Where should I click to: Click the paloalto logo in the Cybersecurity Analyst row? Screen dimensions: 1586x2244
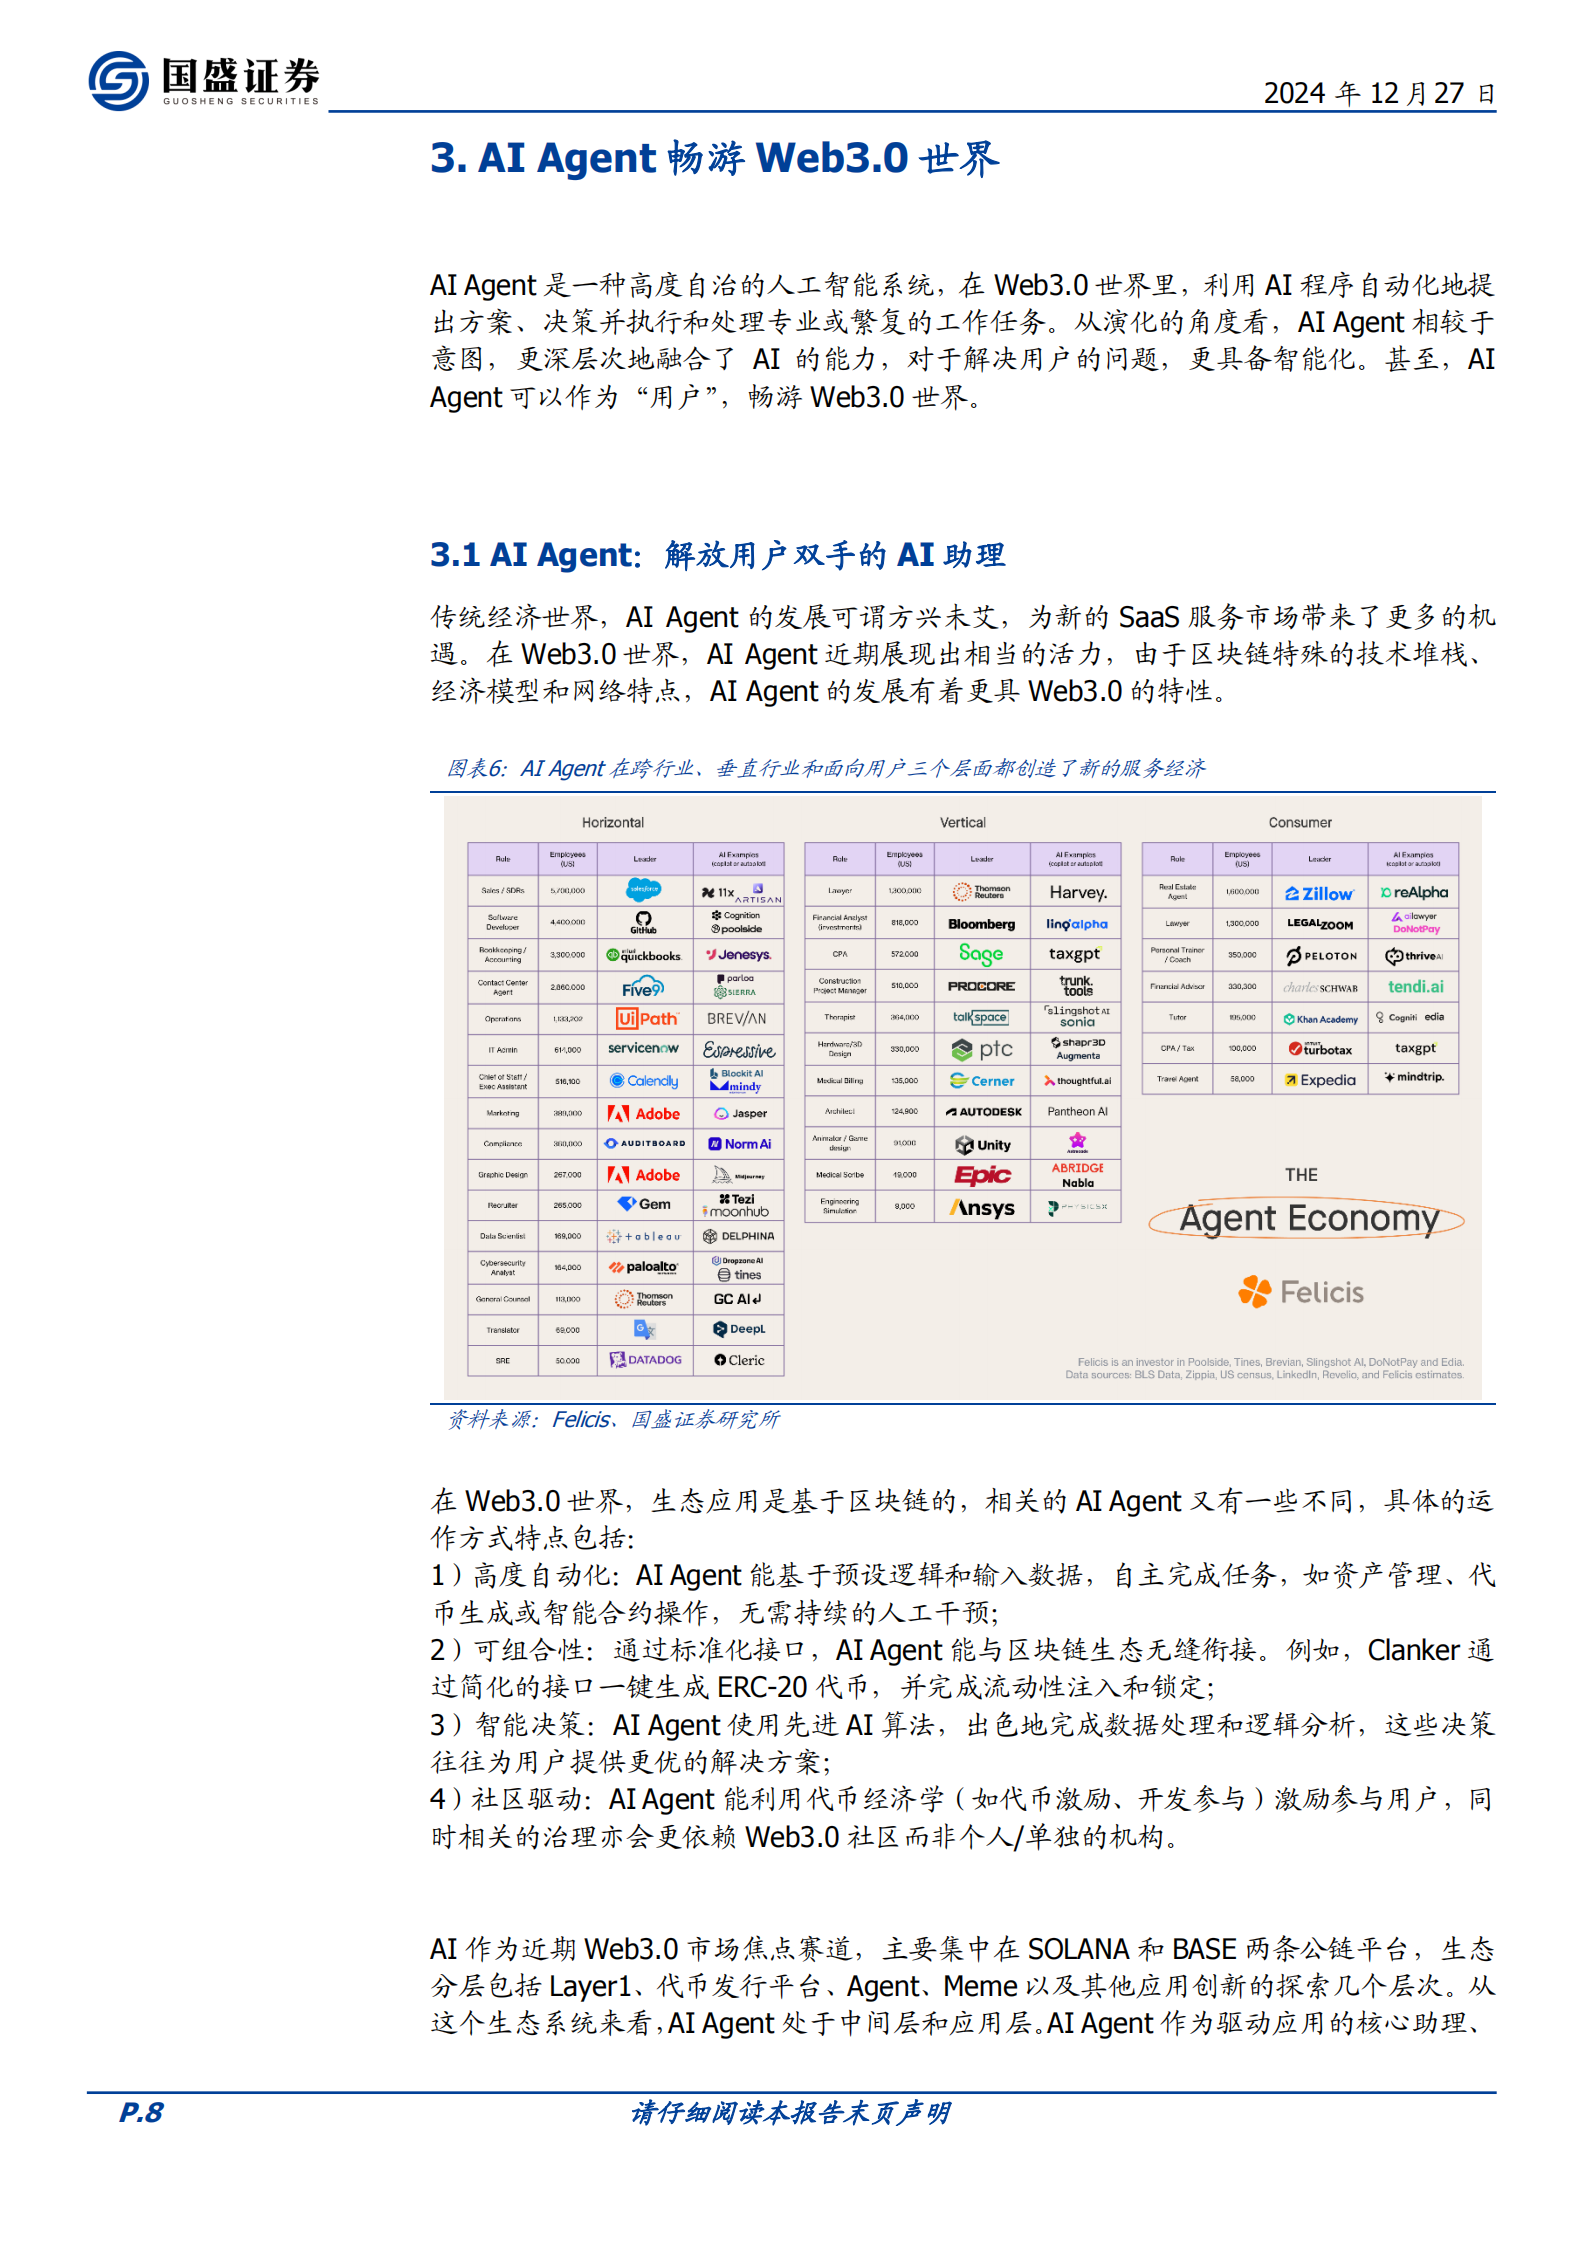pyautogui.click(x=644, y=1267)
